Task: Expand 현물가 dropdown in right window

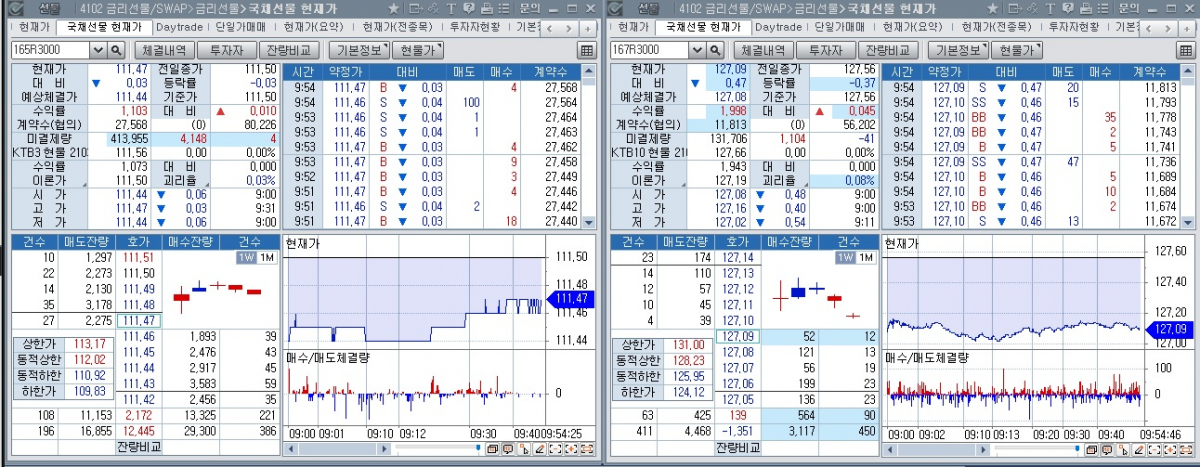Action: 1018,49
